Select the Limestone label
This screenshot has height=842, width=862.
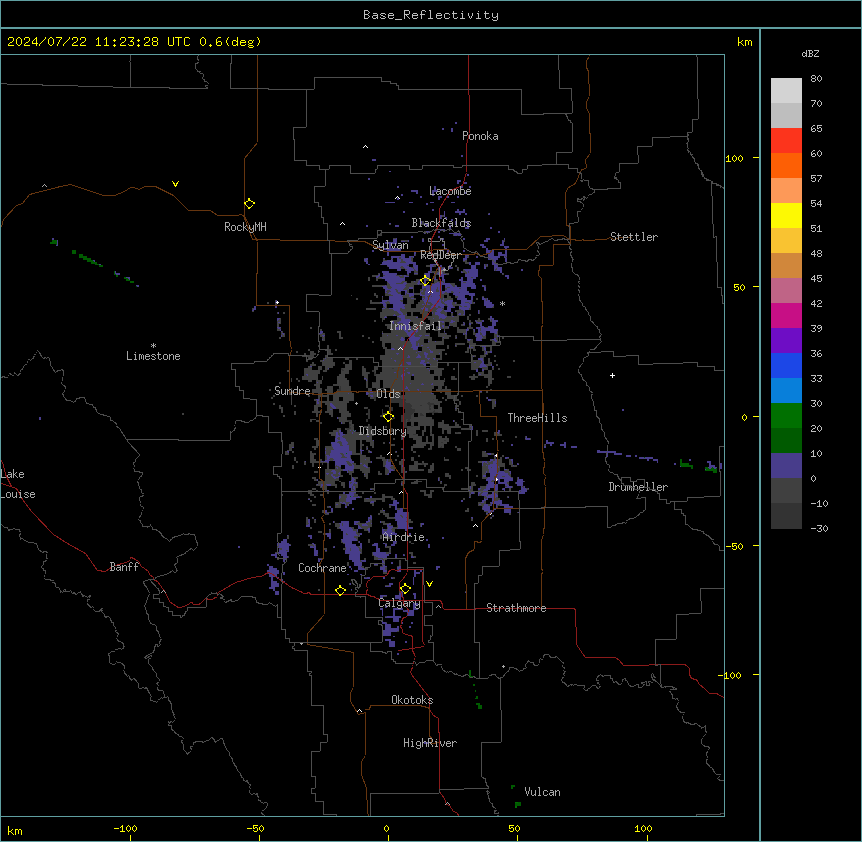tap(153, 356)
